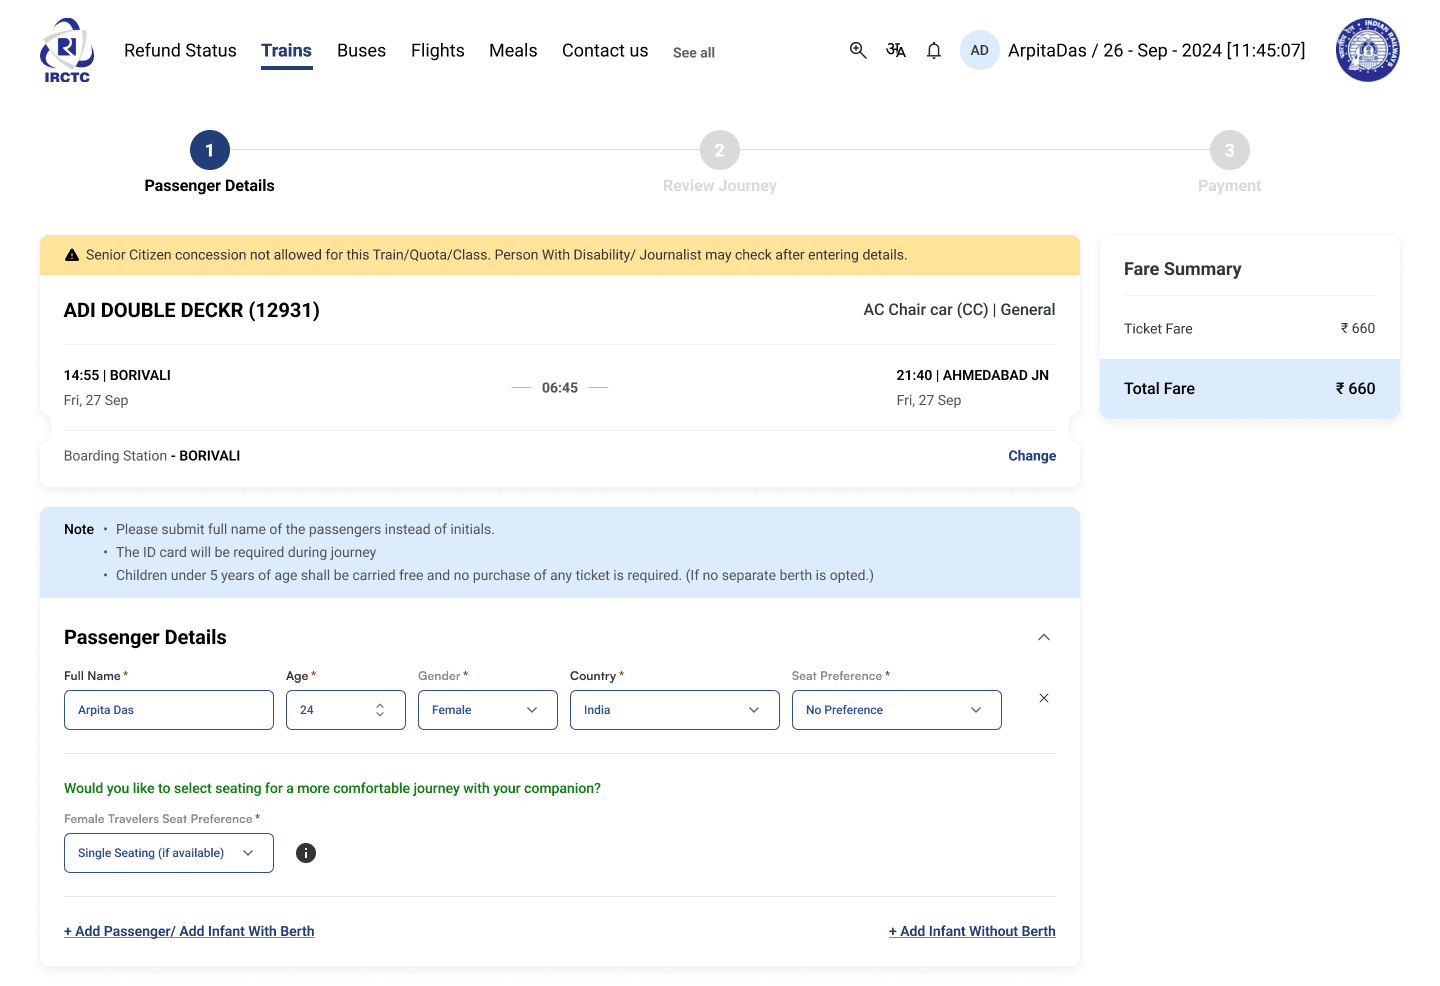Click the Ticket Fare row
Image resolution: width=1440 pixels, height=986 pixels.
coord(1250,328)
